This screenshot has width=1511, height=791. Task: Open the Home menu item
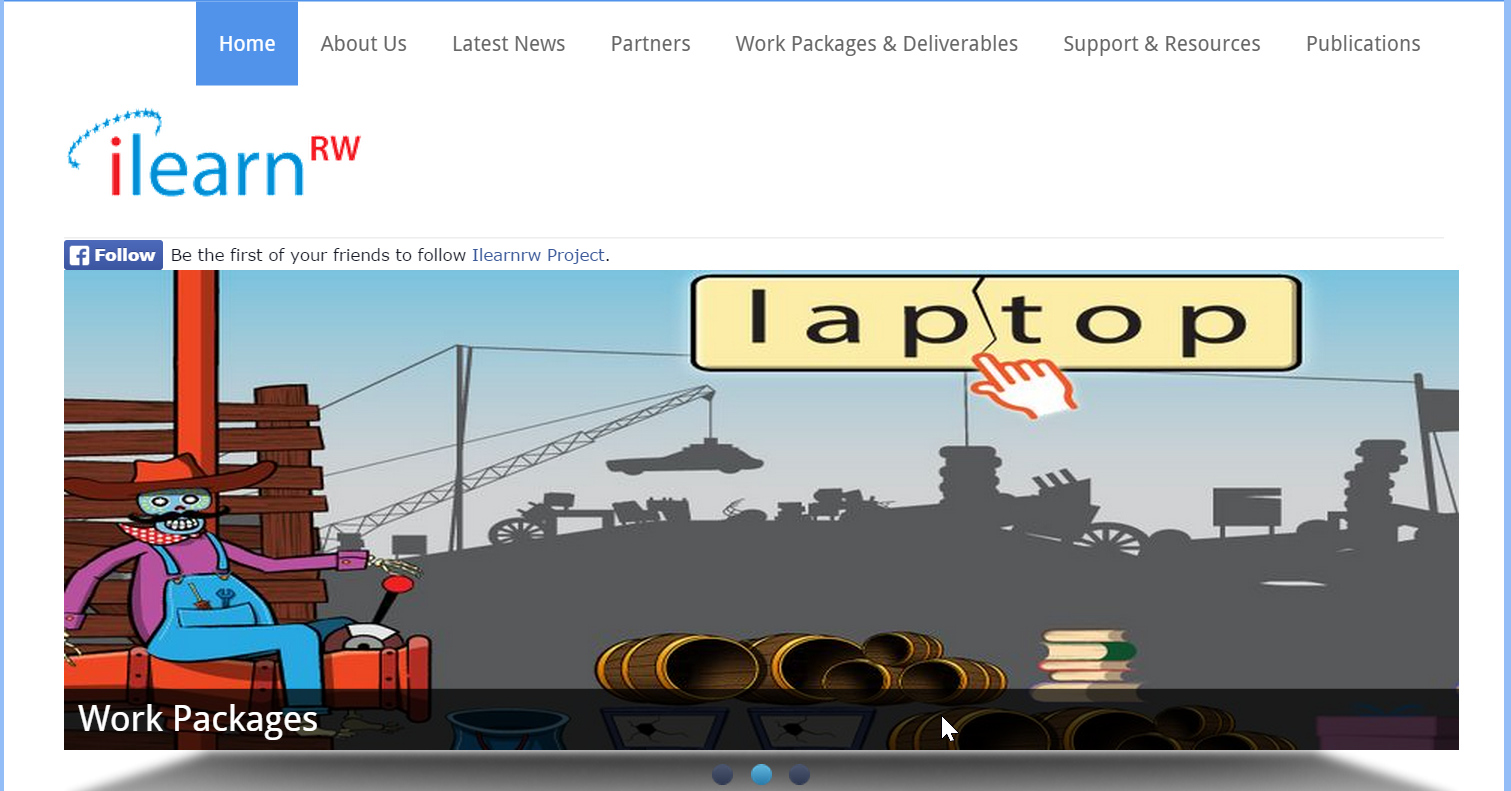[247, 44]
